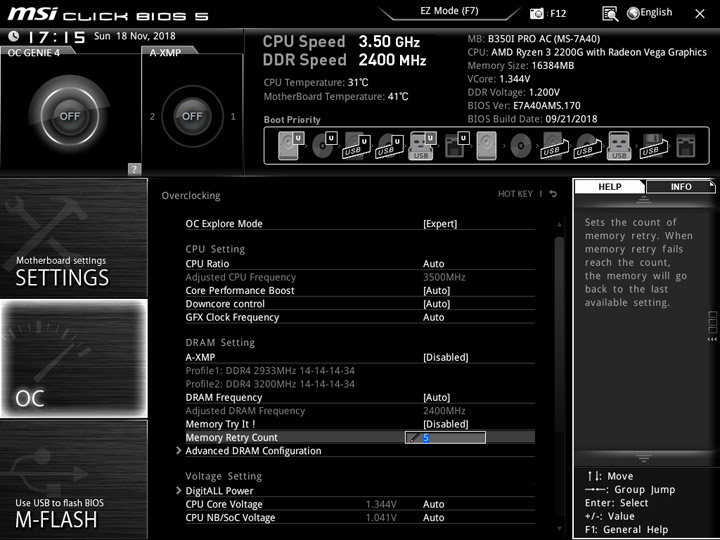Edit the Memory Retry Count field
Screen dimensions: 720x540
pyautogui.click(x=445, y=438)
